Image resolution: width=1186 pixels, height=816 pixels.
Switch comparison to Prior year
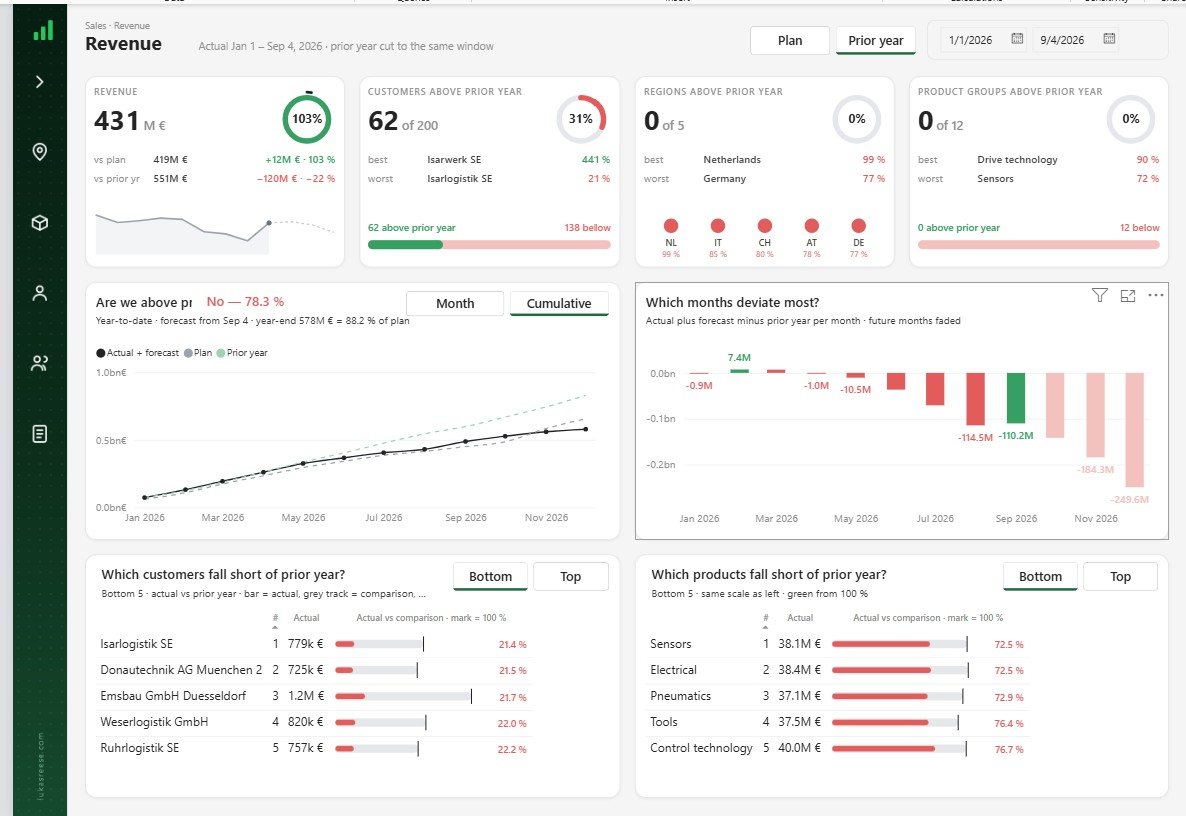tap(876, 41)
